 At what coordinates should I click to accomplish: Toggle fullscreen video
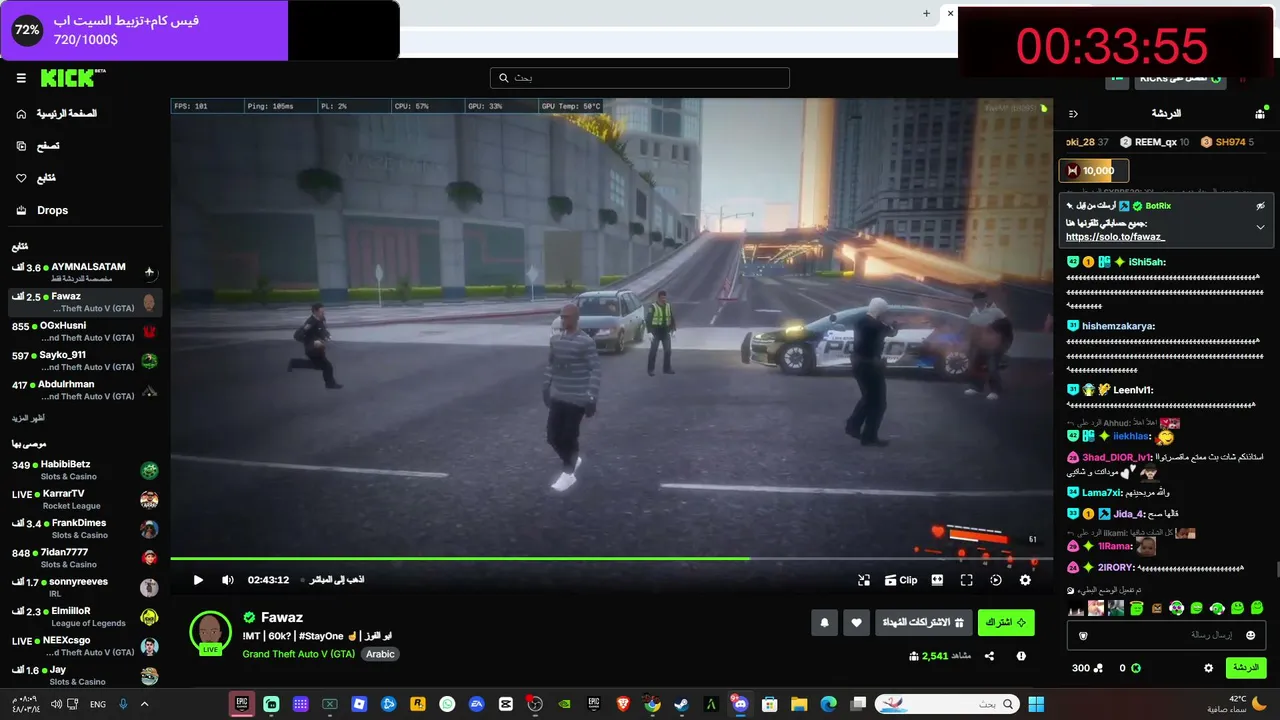tap(966, 580)
